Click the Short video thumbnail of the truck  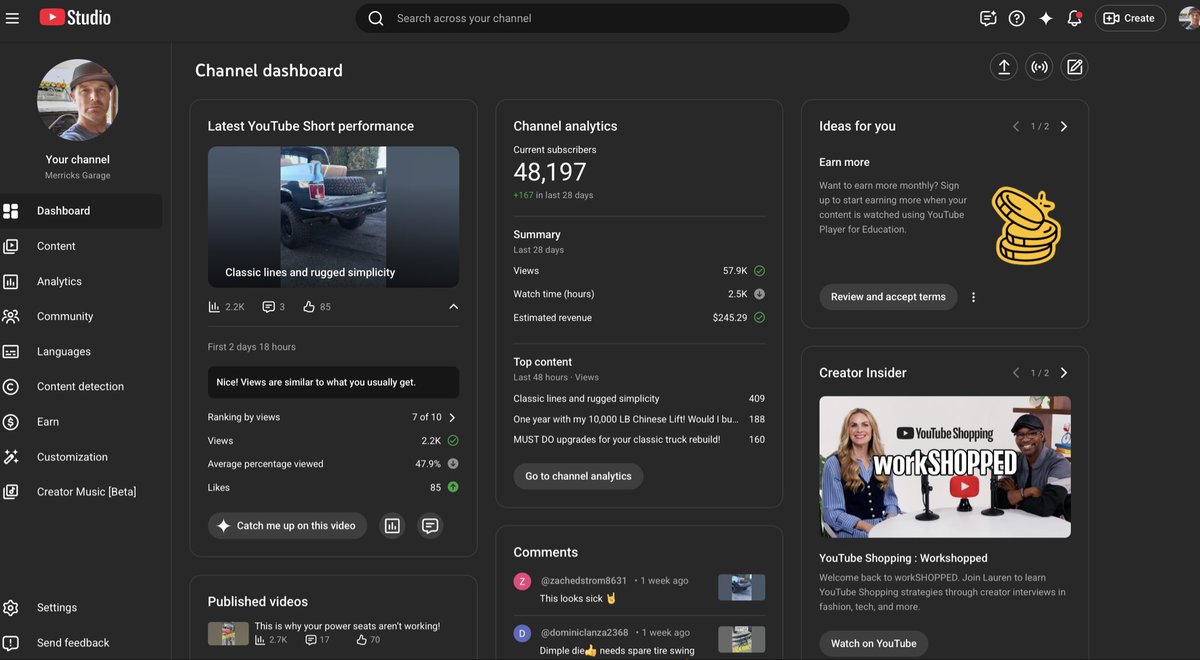(333, 217)
